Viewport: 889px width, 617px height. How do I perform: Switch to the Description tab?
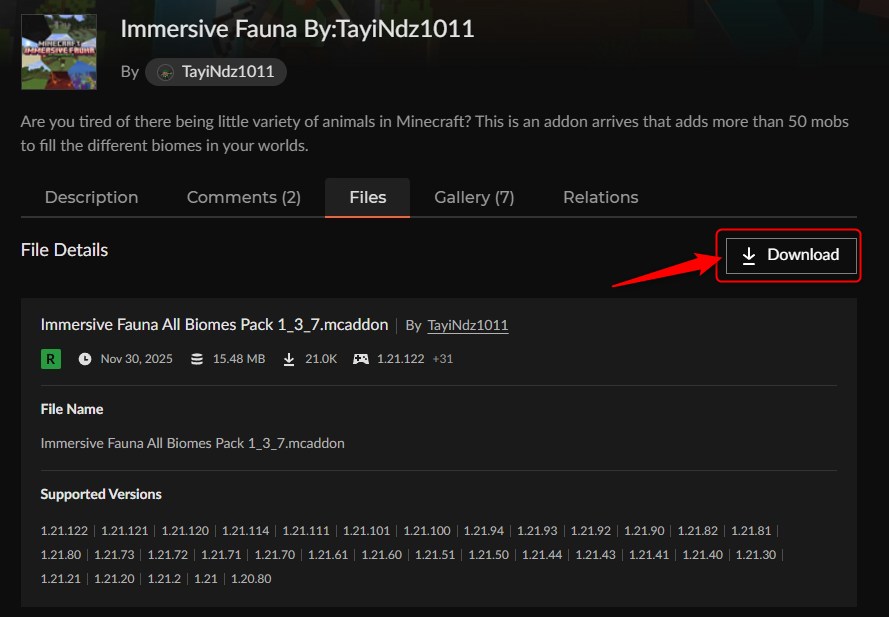pyautogui.click(x=91, y=197)
